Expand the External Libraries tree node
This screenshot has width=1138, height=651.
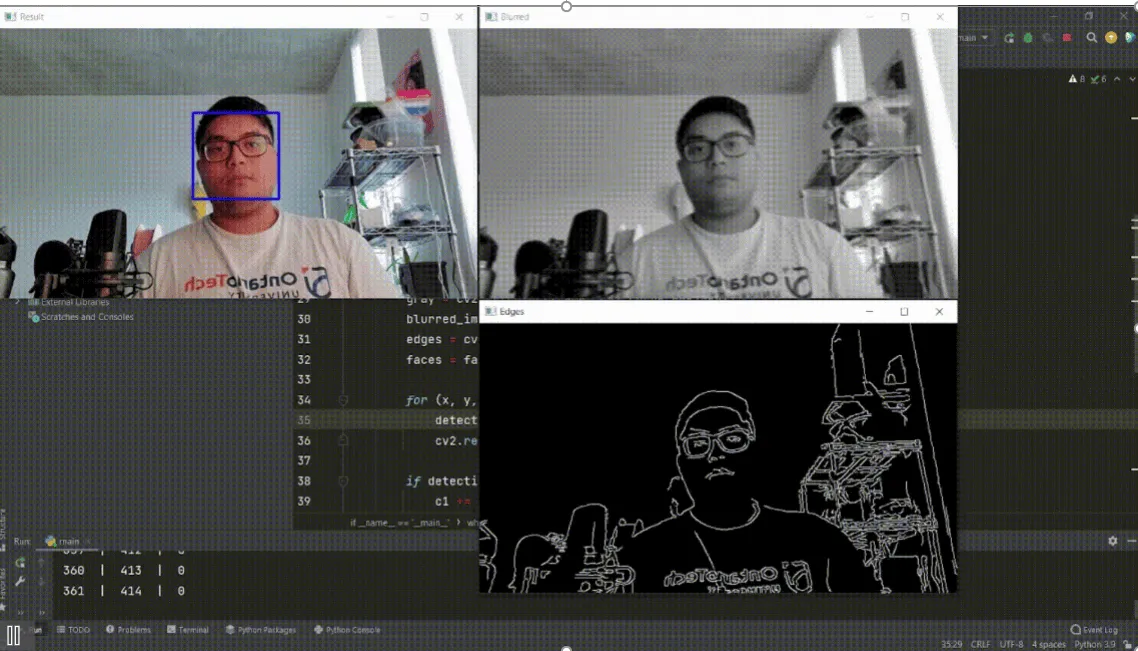coord(17,302)
